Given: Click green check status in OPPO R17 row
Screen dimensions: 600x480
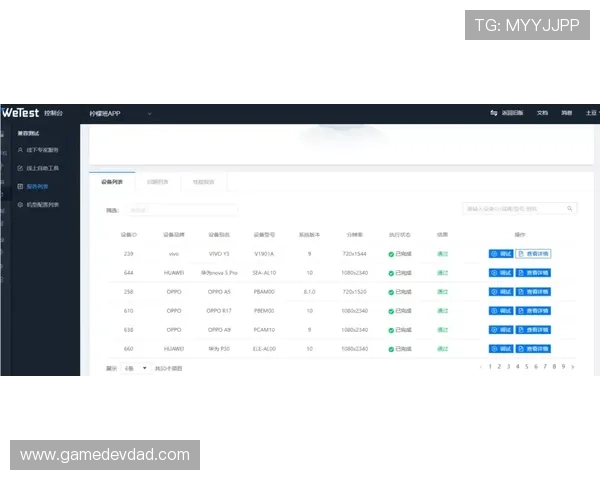Looking at the screenshot, I should tap(391, 311).
